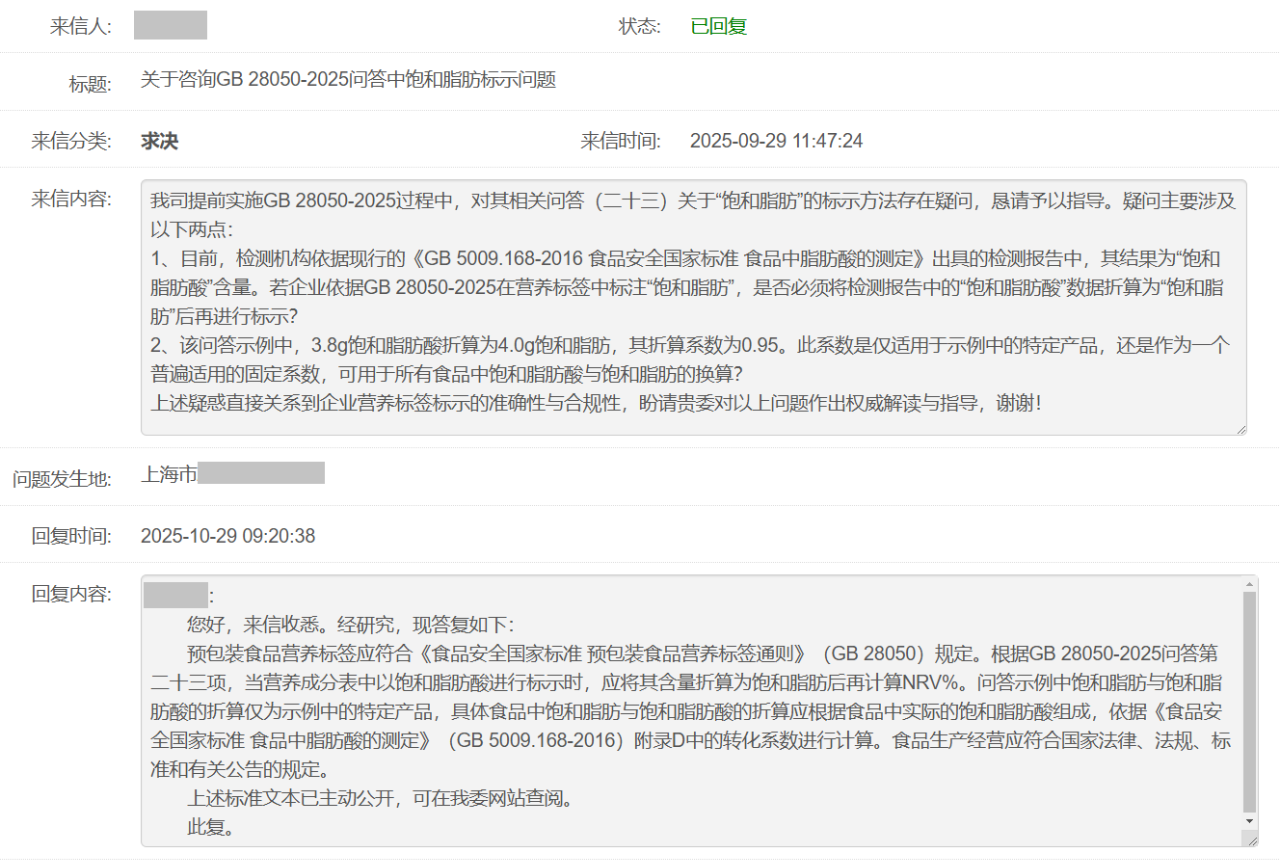Image resolution: width=1280 pixels, height=862 pixels.
Task: Click the 状态 field label
Action: click(640, 26)
